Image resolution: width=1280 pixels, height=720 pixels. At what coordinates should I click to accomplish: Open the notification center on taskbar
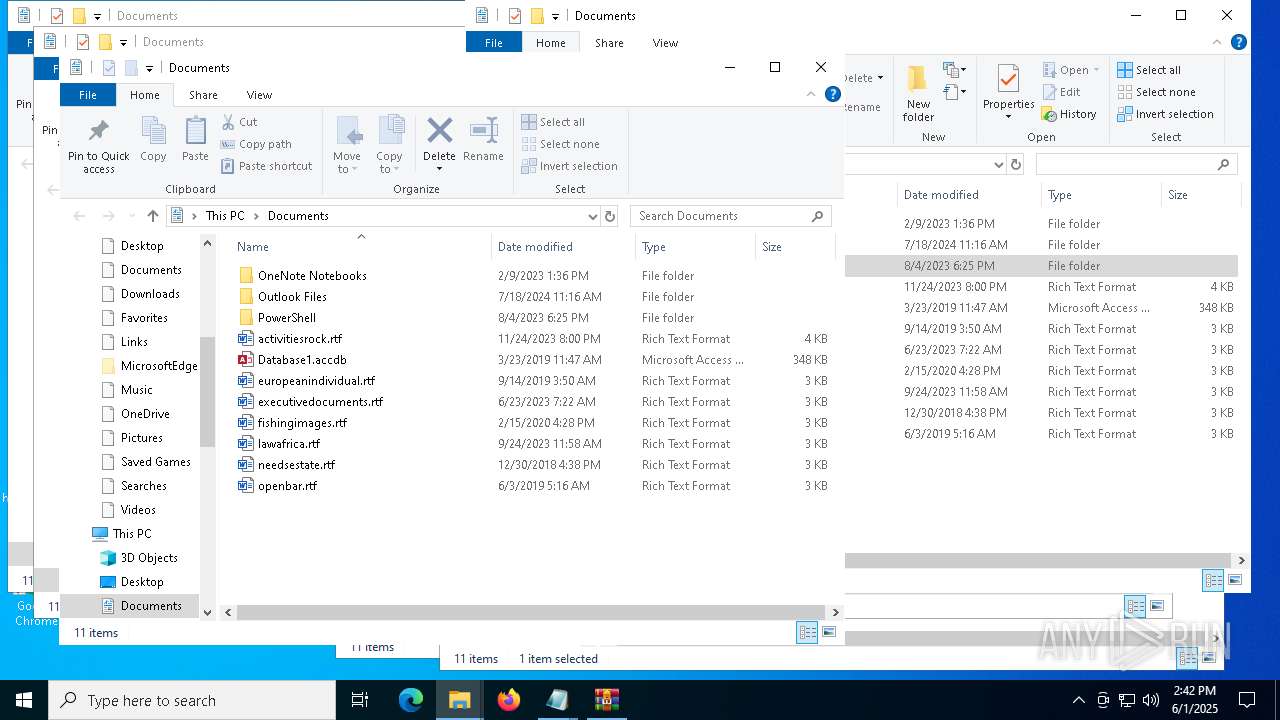click(x=1247, y=700)
